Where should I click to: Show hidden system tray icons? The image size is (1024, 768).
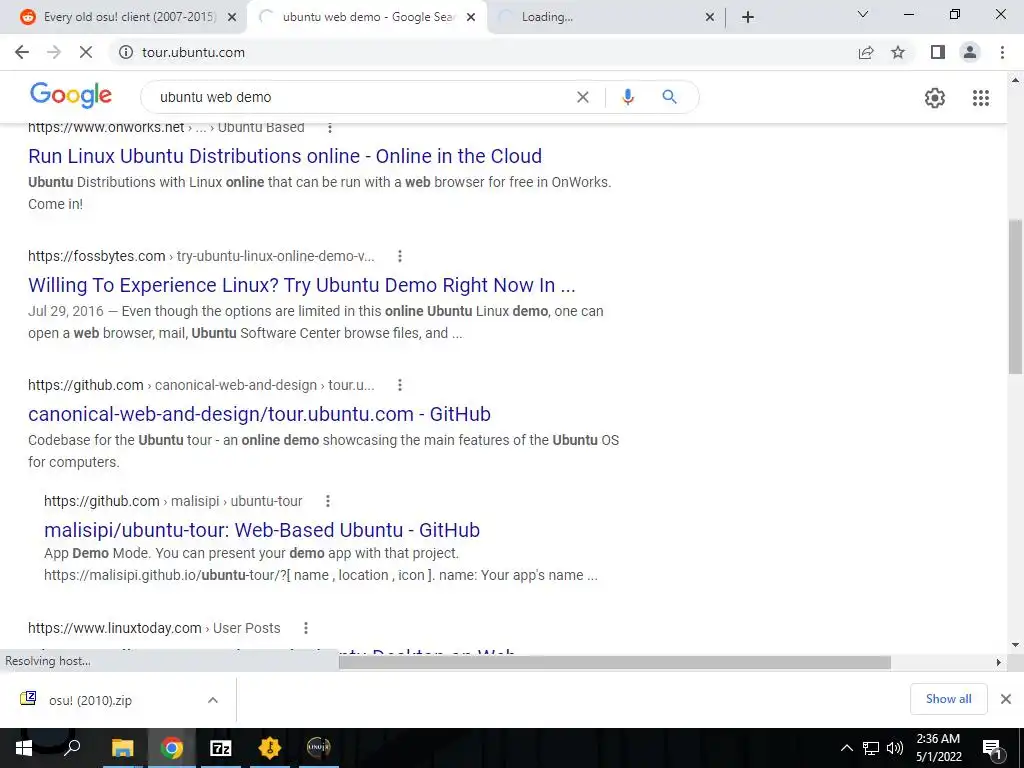[846, 748]
